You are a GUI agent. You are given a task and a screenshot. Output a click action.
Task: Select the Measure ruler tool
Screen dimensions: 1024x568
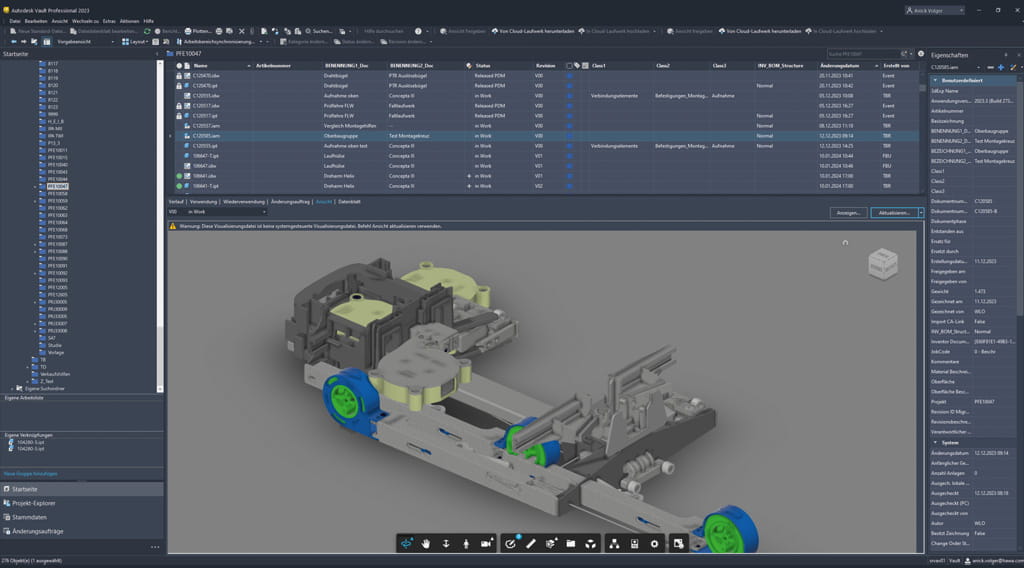click(x=531, y=543)
